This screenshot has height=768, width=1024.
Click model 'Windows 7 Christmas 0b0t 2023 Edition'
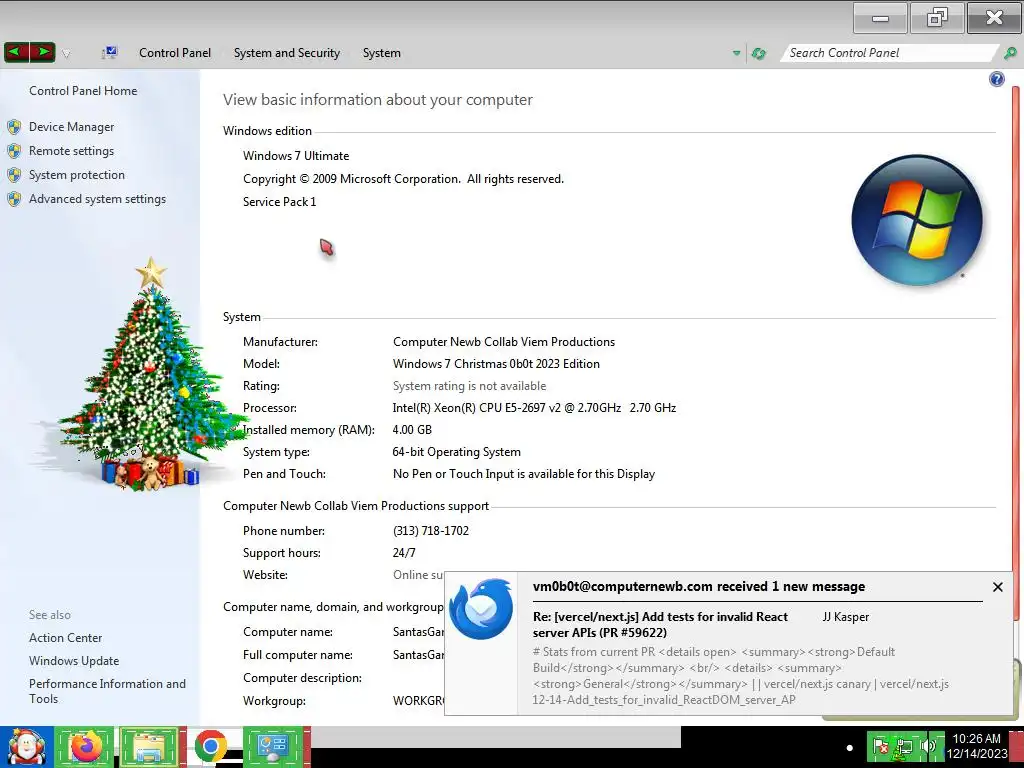496,364
